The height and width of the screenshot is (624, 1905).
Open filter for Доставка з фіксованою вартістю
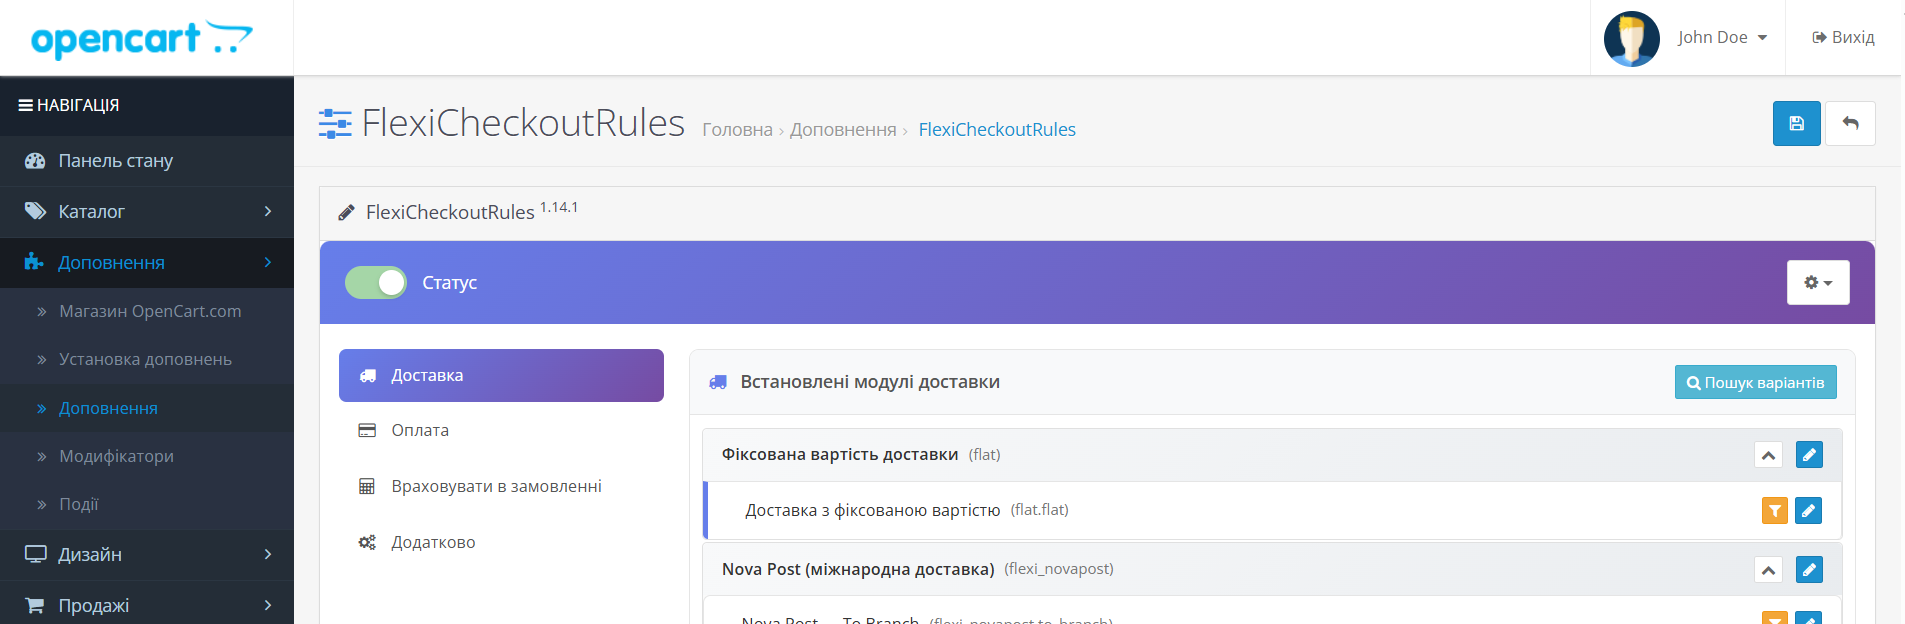point(1774,511)
